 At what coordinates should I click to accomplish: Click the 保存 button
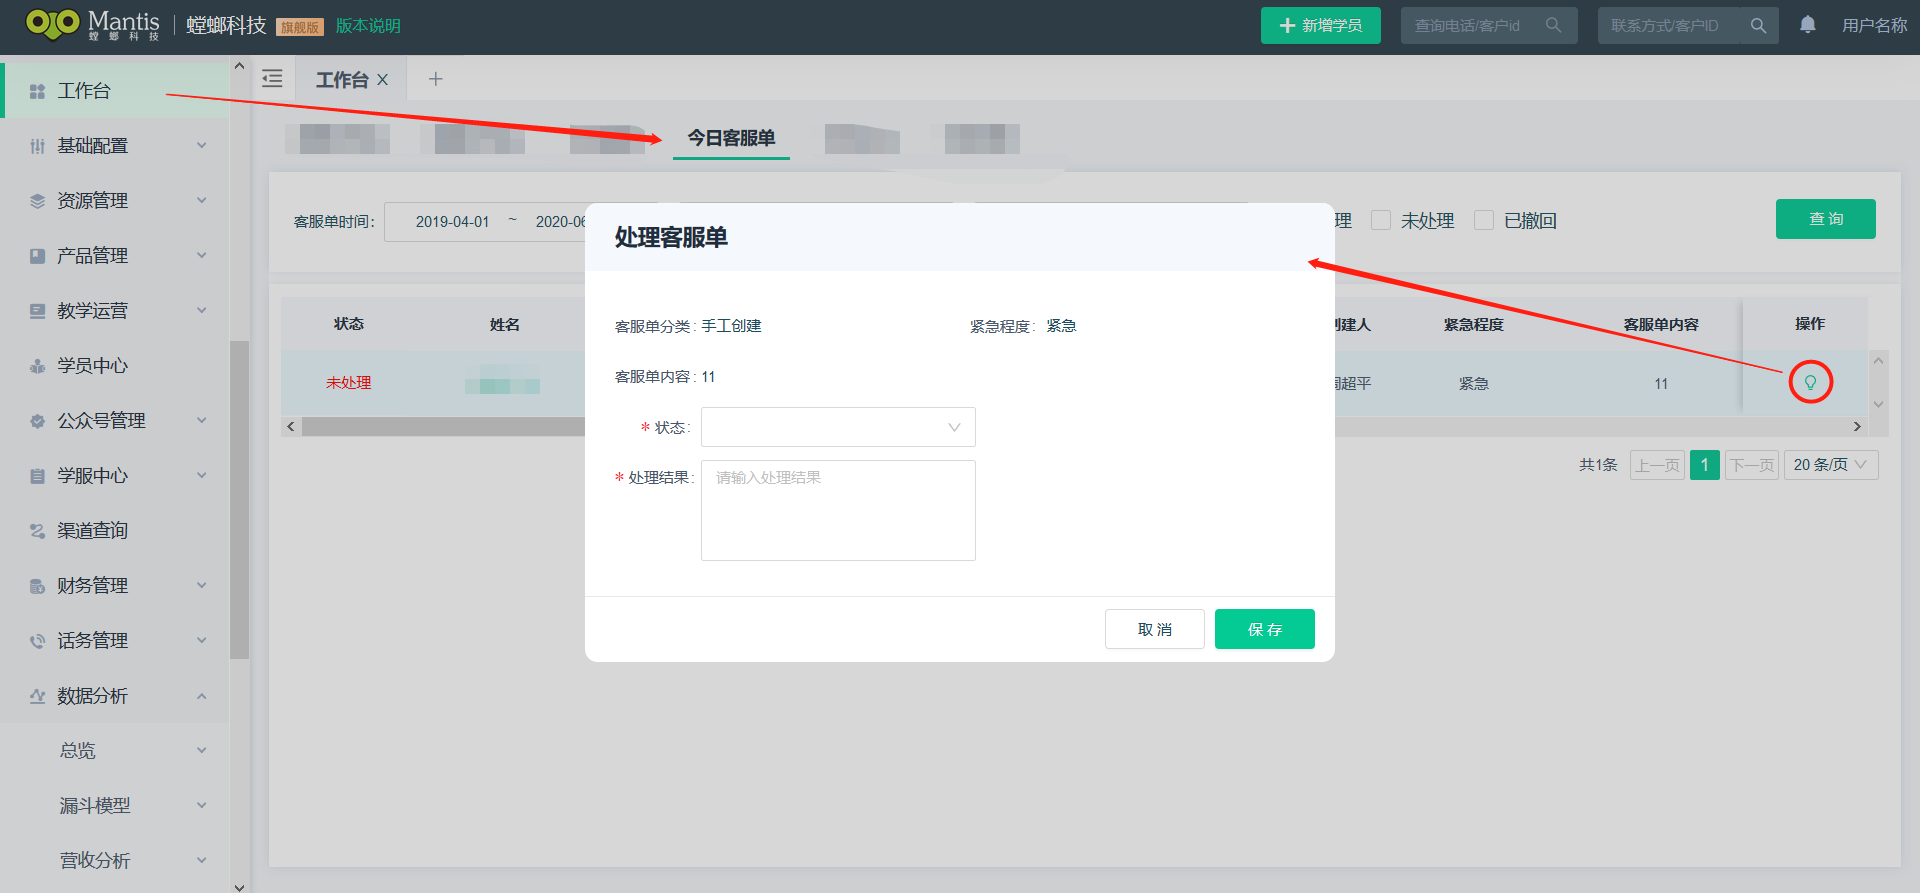tap(1265, 629)
